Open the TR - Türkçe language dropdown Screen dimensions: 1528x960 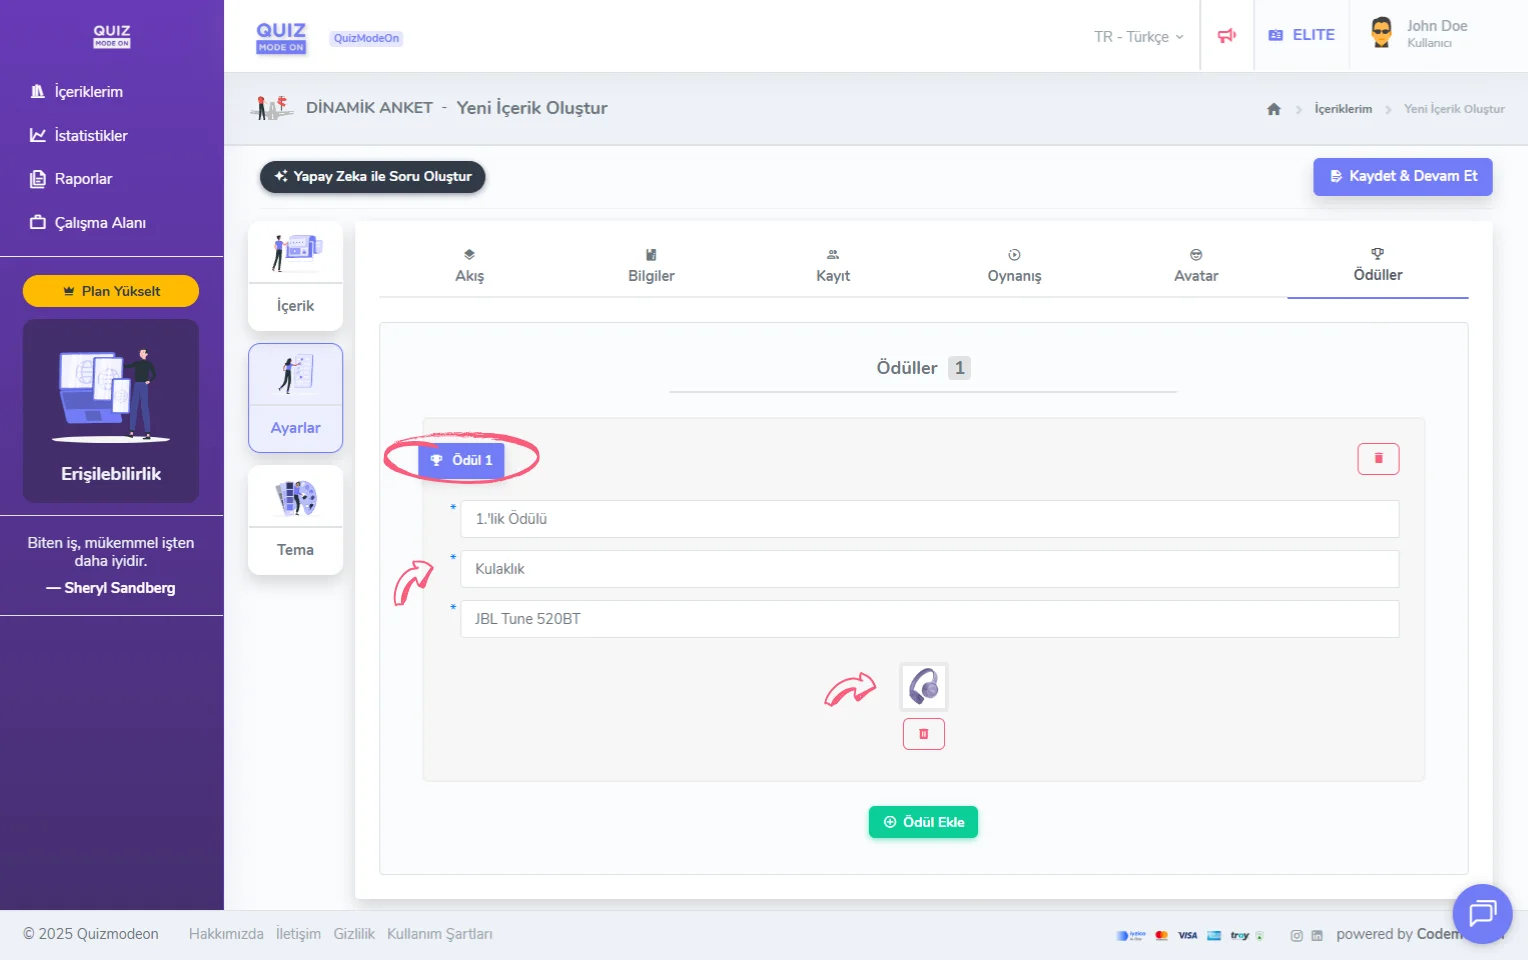coord(1138,37)
